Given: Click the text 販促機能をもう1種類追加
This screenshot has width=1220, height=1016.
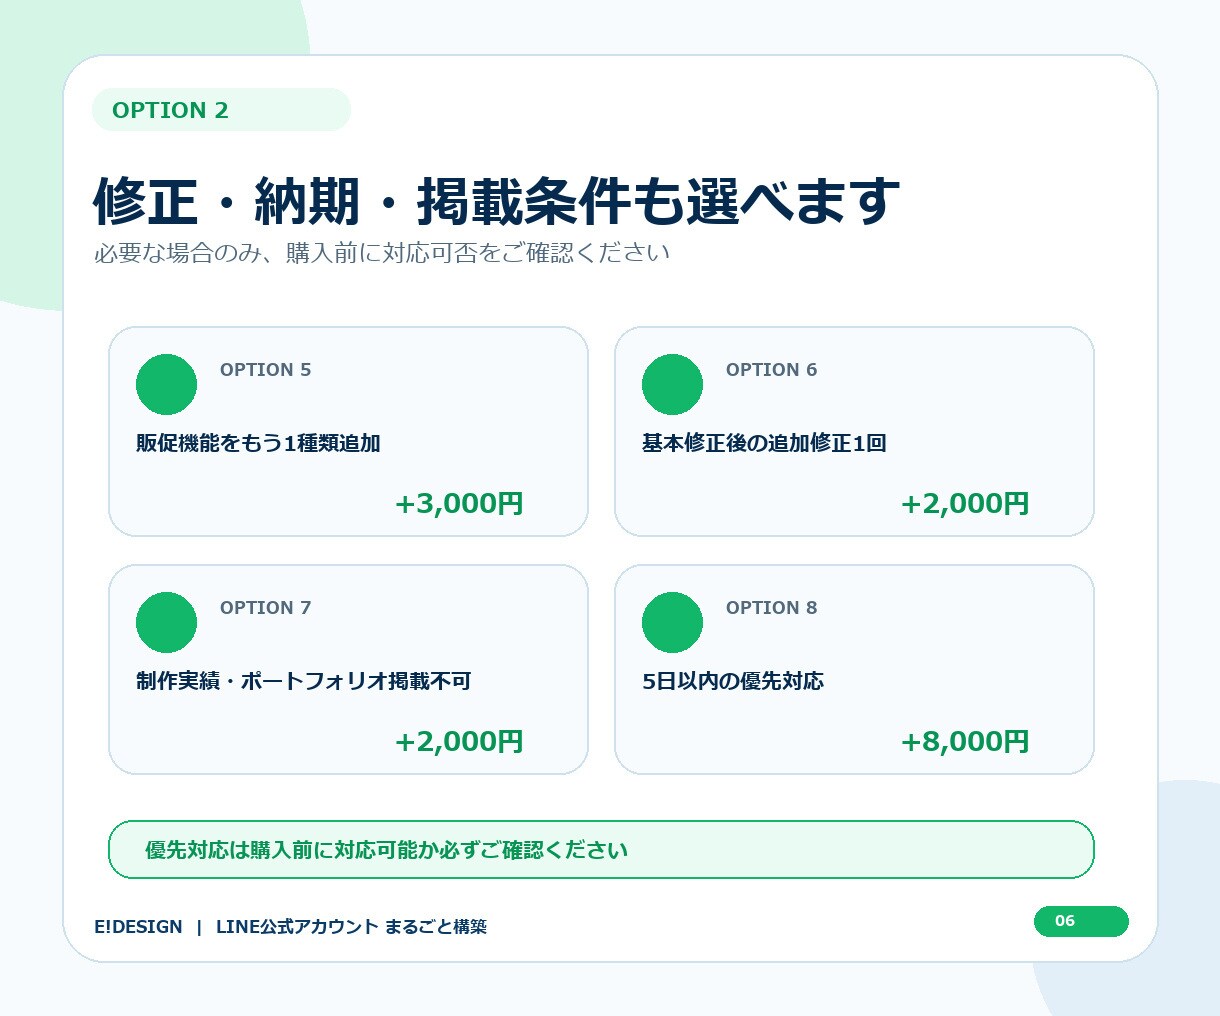Looking at the screenshot, I should pyautogui.click(x=258, y=443).
